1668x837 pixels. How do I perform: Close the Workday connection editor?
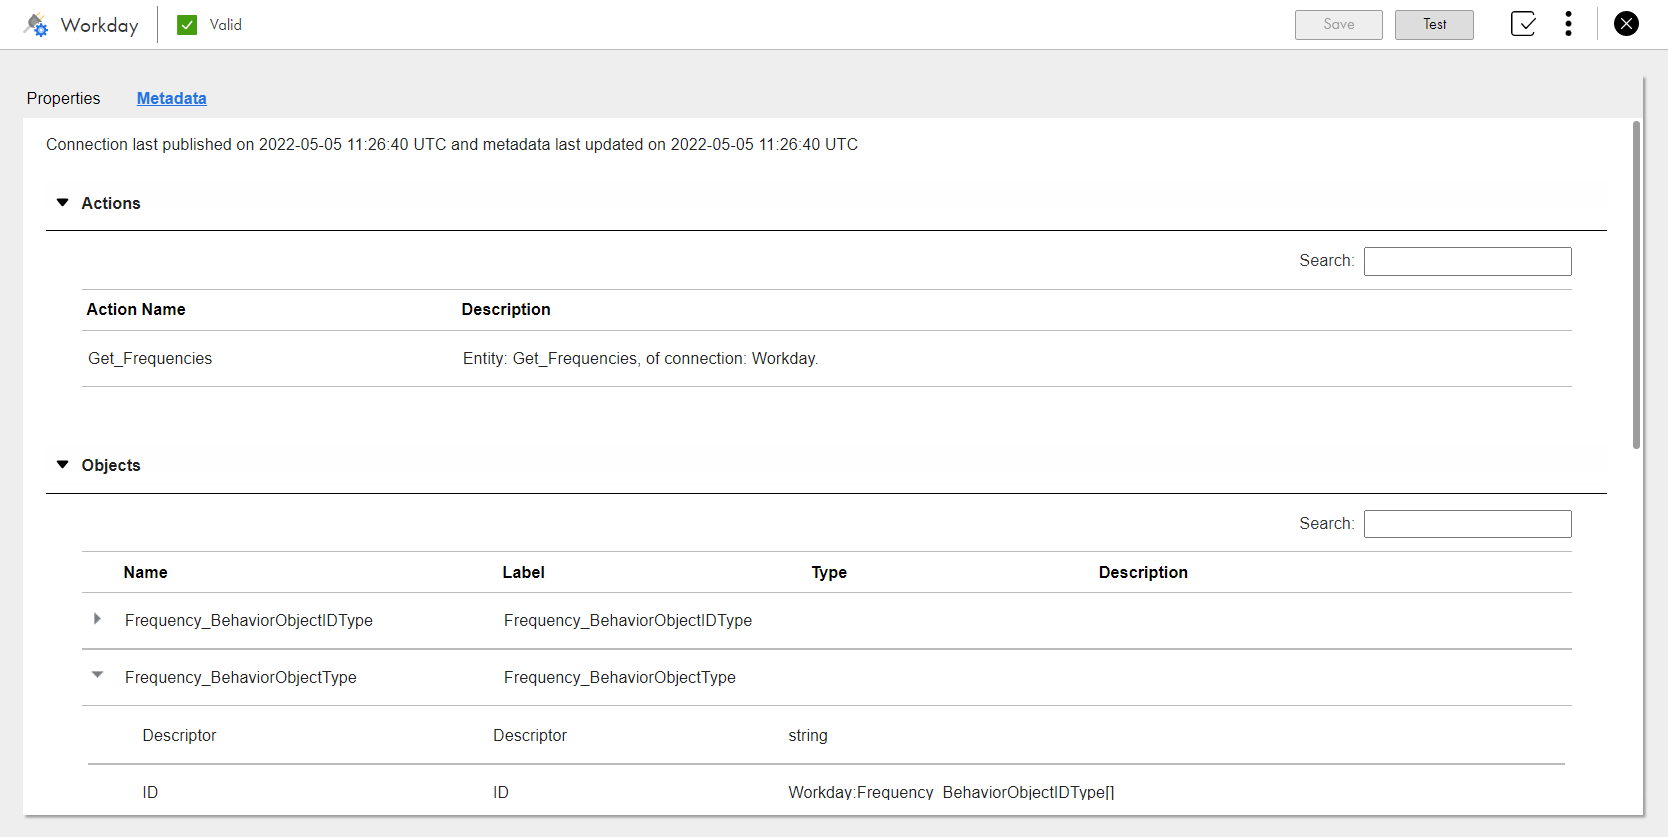click(x=1627, y=24)
